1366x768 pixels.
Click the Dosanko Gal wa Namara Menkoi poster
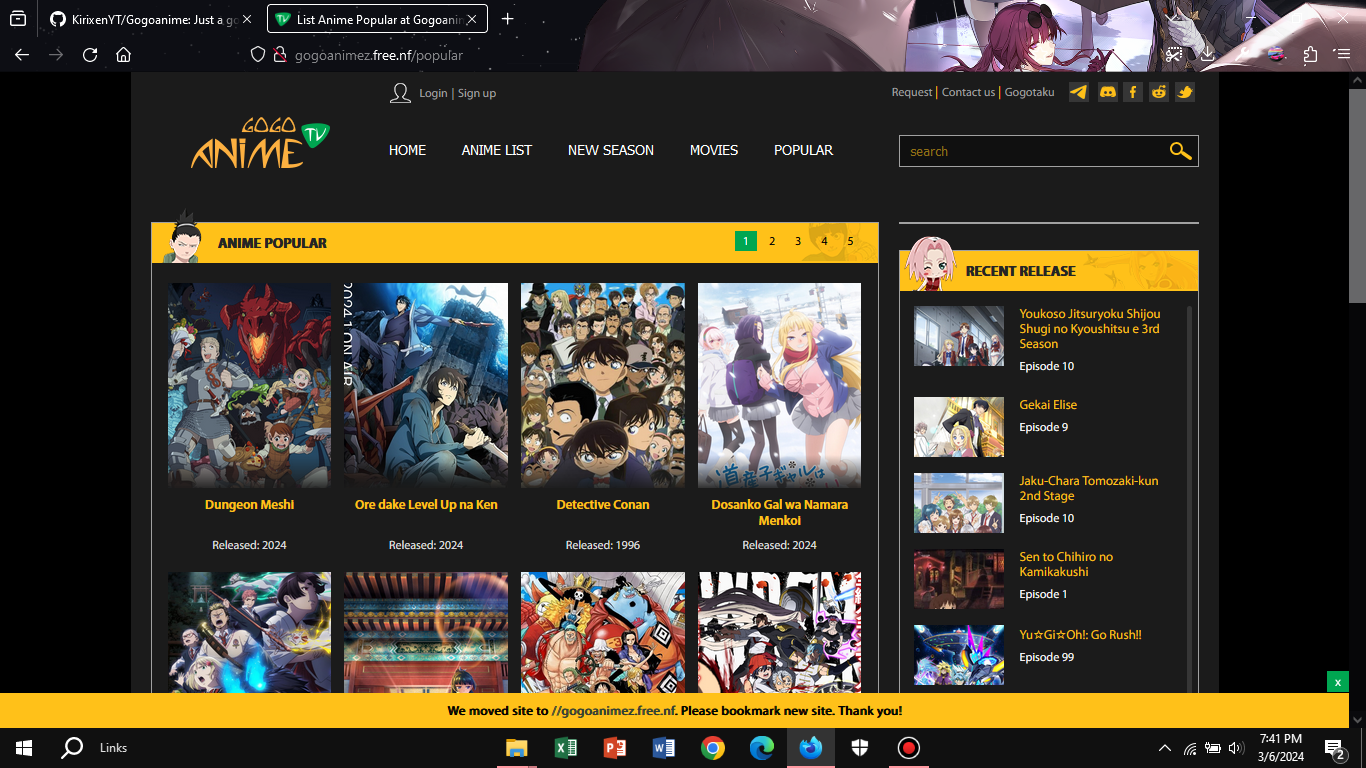click(x=779, y=385)
